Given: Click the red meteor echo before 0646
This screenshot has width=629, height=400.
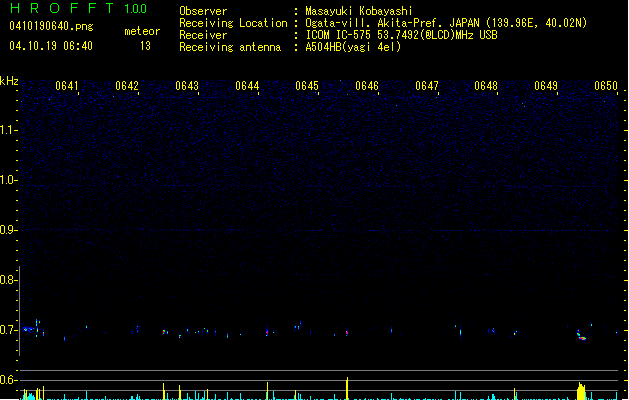Looking at the screenshot, I should [347, 333].
